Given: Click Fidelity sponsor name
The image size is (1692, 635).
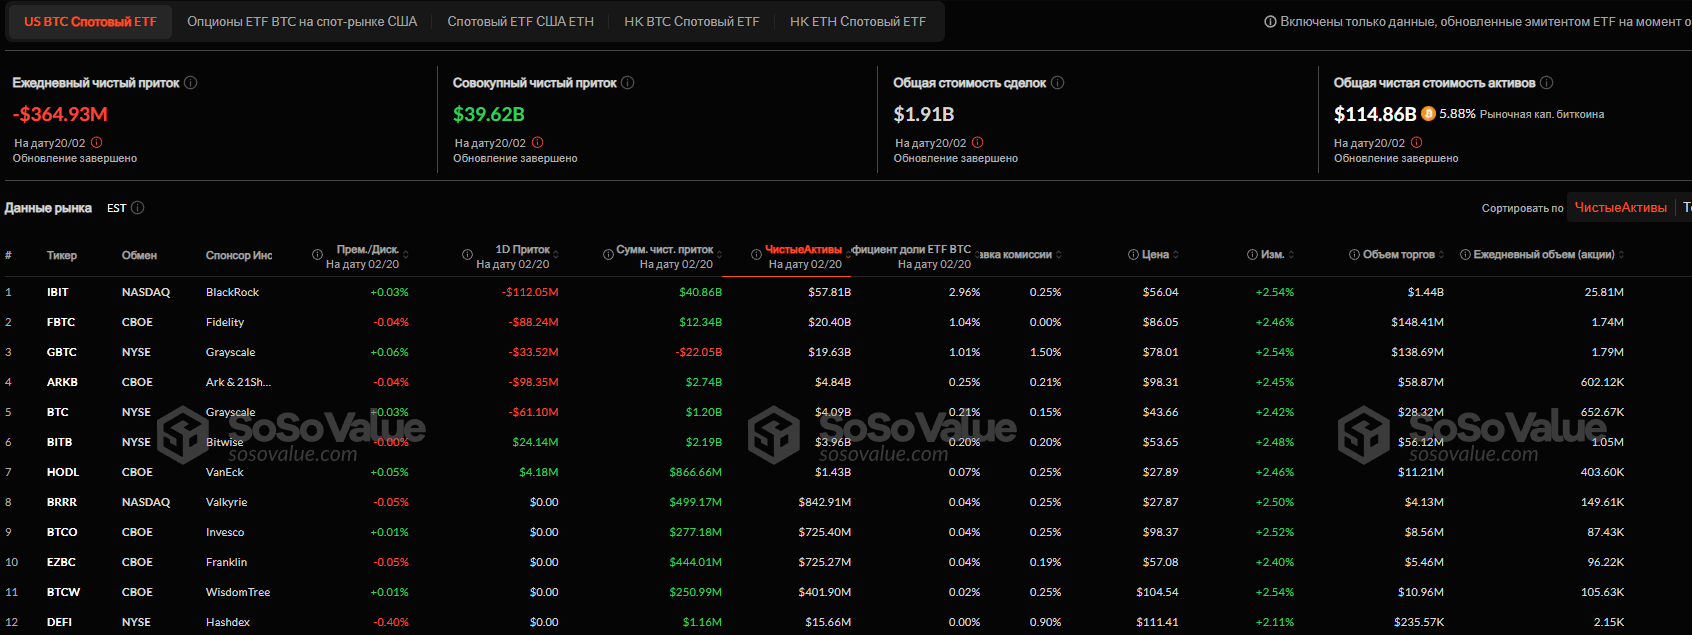Looking at the screenshot, I should pyautogui.click(x=225, y=322).
